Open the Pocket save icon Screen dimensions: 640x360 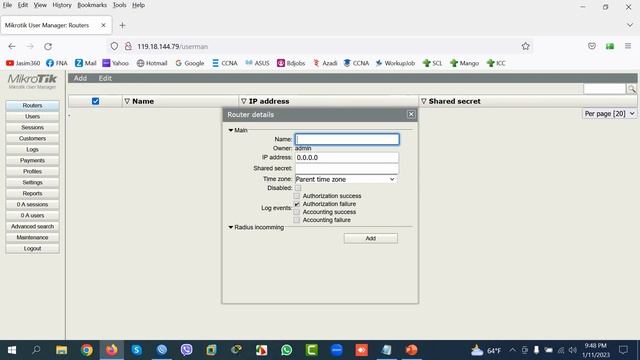(592, 47)
